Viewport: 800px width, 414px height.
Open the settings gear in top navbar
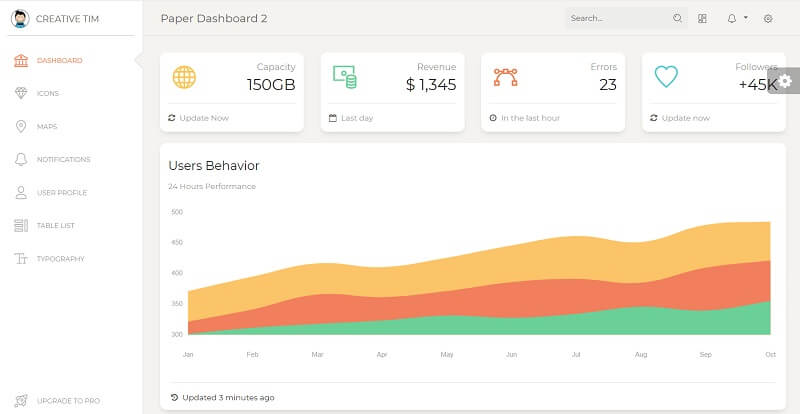(768, 18)
